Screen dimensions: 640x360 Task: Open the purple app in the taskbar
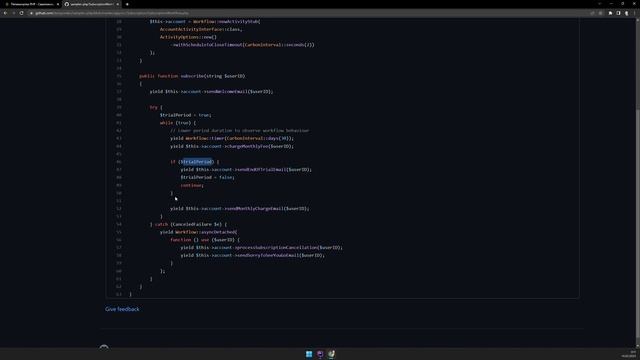(320, 354)
